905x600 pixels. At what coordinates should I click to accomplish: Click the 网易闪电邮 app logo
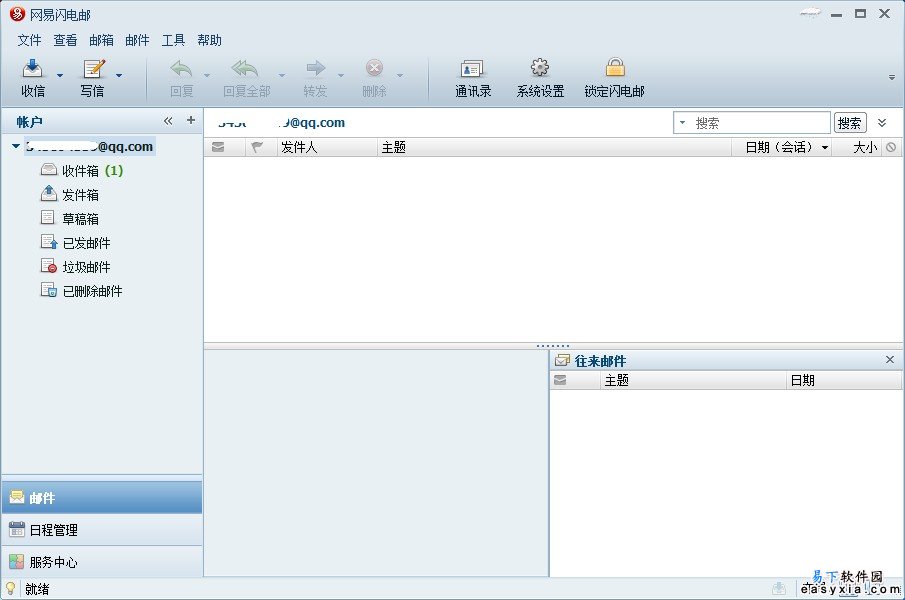tap(17, 14)
